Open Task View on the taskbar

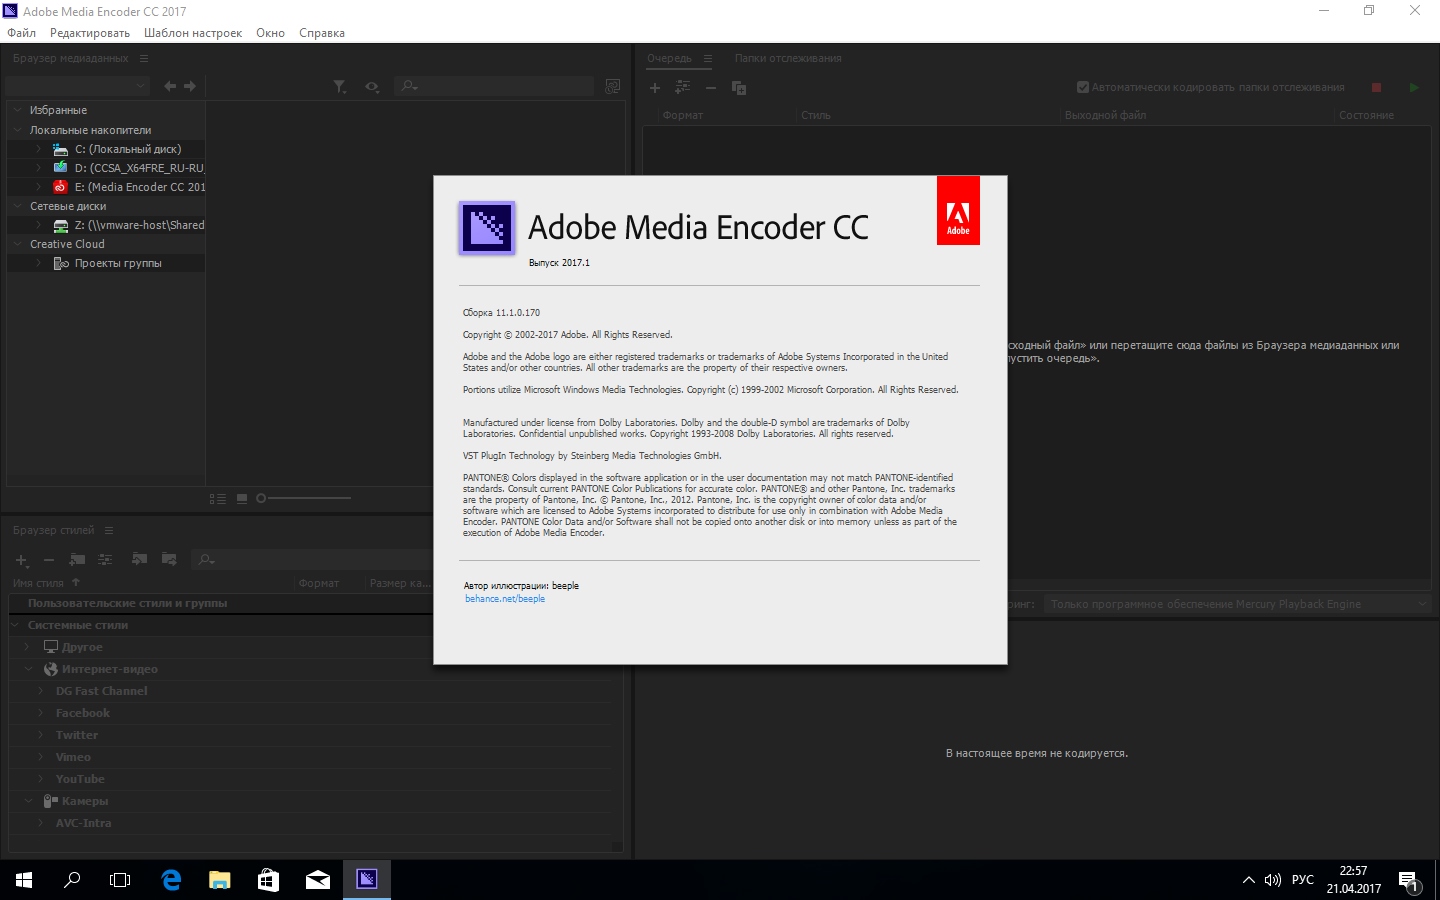[x=120, y=880]
